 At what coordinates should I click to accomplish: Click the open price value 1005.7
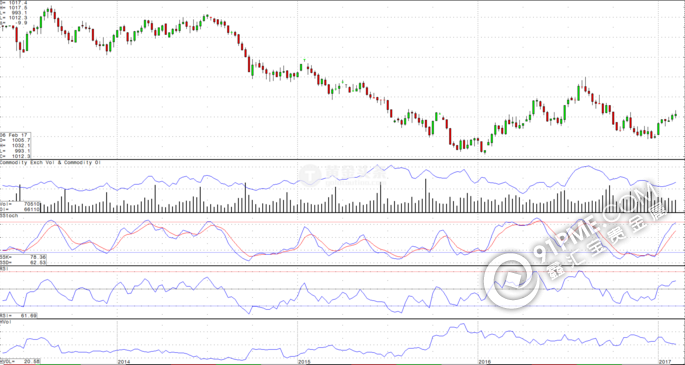point(21,140)
